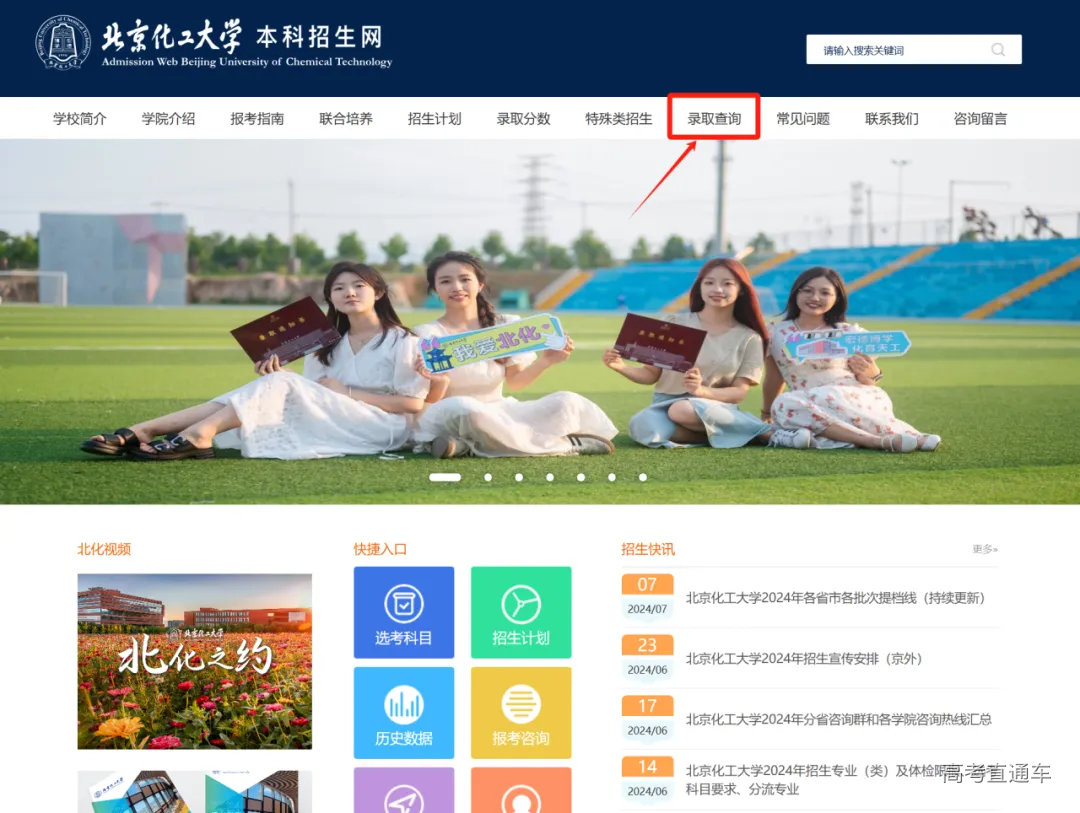Click the orange person quick entry icon
Viewport: 1080px width, 813px height.
pyautogui.click(x=521, y=795)
